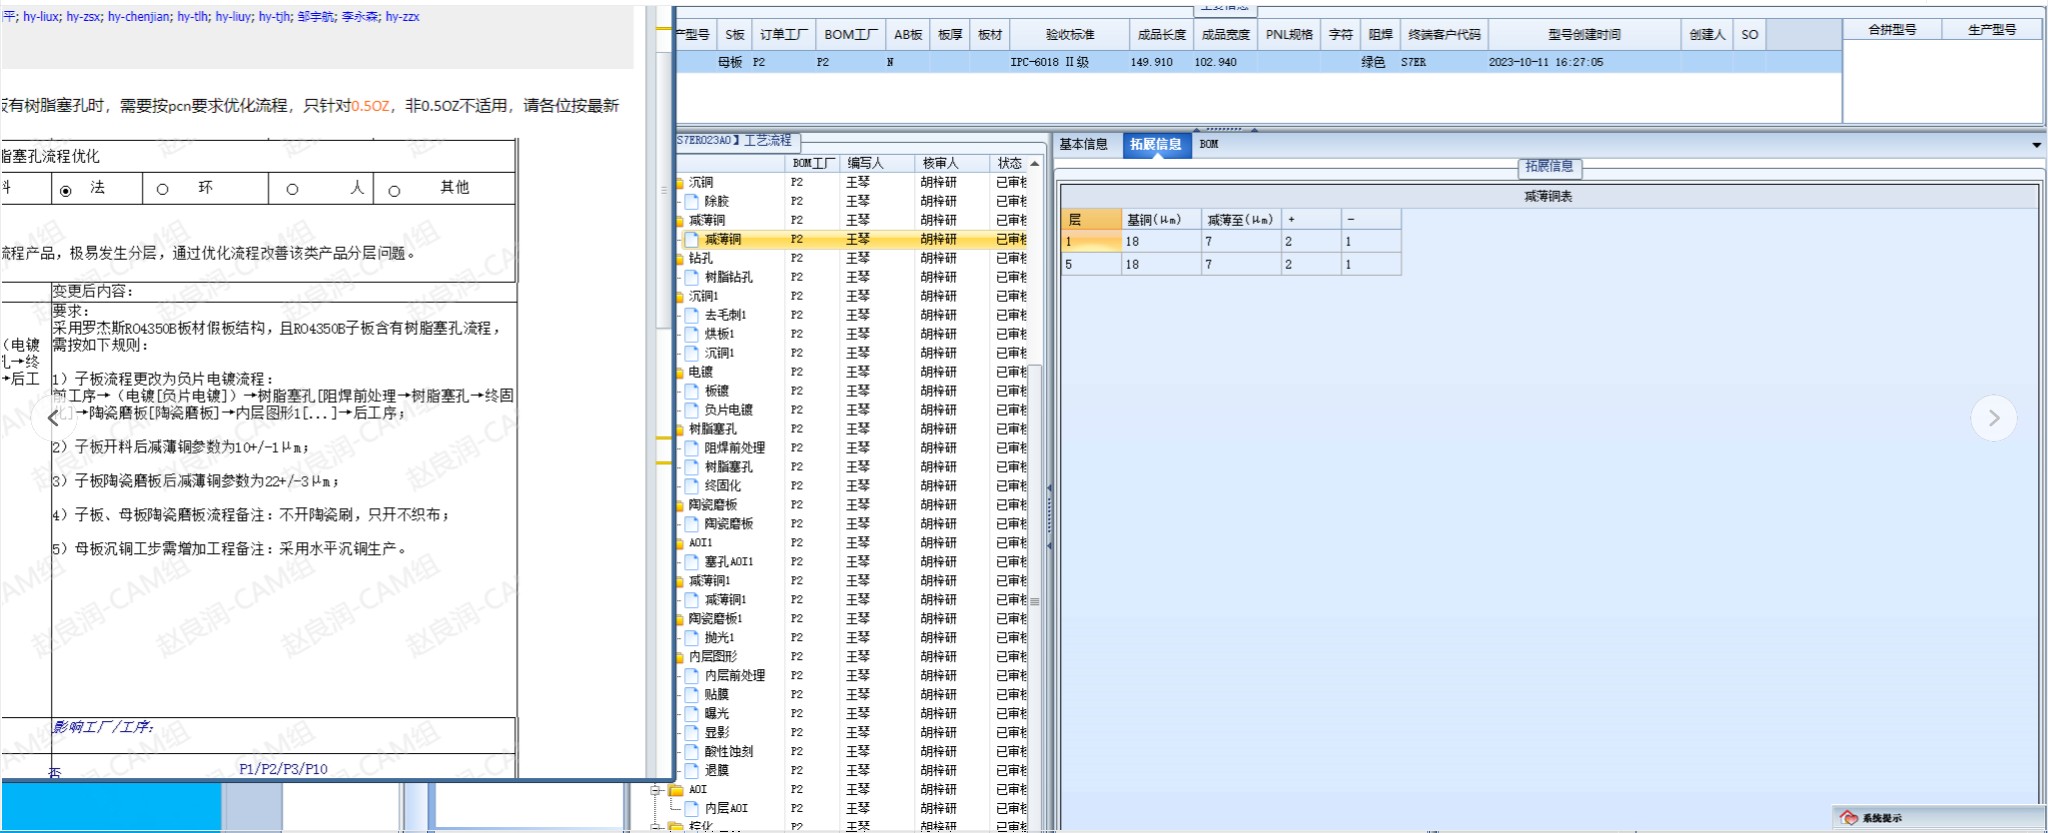Click the document icon beside 抛光1
This screenshot has width=2048, height=833.
691,637
